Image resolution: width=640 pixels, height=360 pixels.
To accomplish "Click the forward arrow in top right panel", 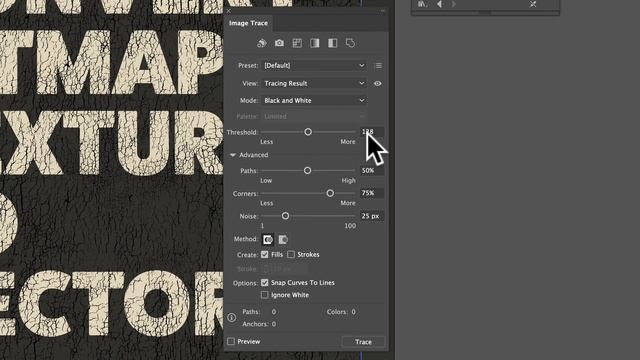I will tap(453, 4).
